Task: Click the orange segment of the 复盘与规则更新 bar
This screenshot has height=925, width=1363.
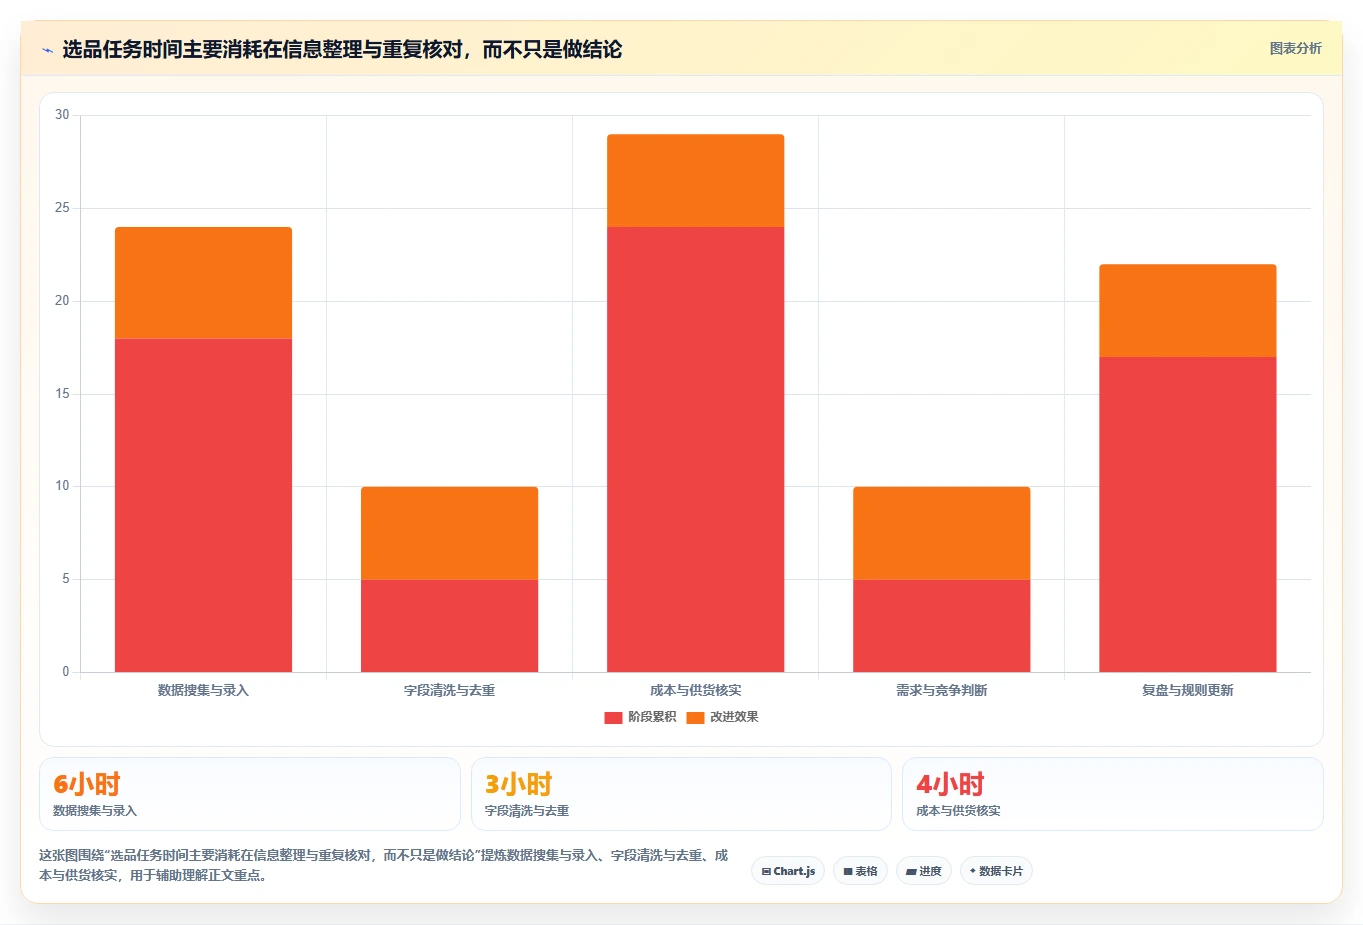Action: (1187, 310)
